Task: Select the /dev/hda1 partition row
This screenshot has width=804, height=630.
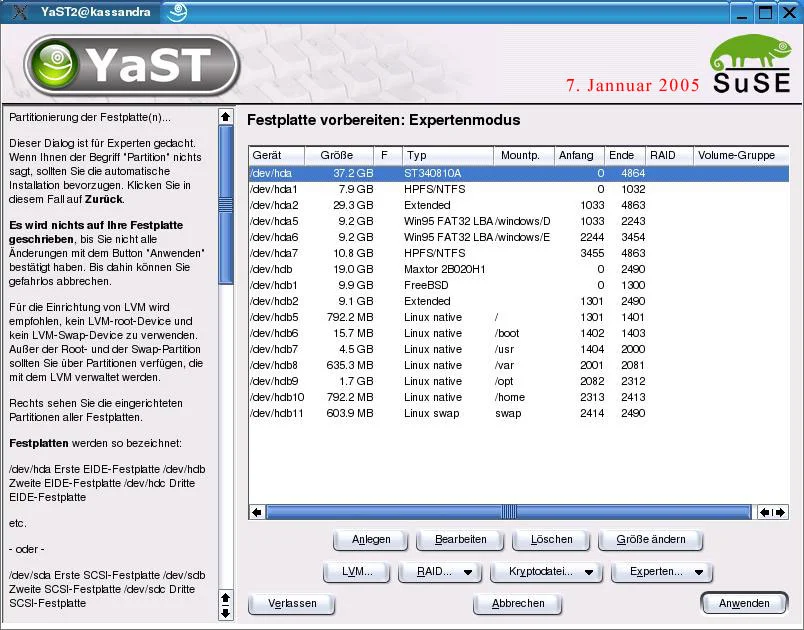Action: click(518, 189)
